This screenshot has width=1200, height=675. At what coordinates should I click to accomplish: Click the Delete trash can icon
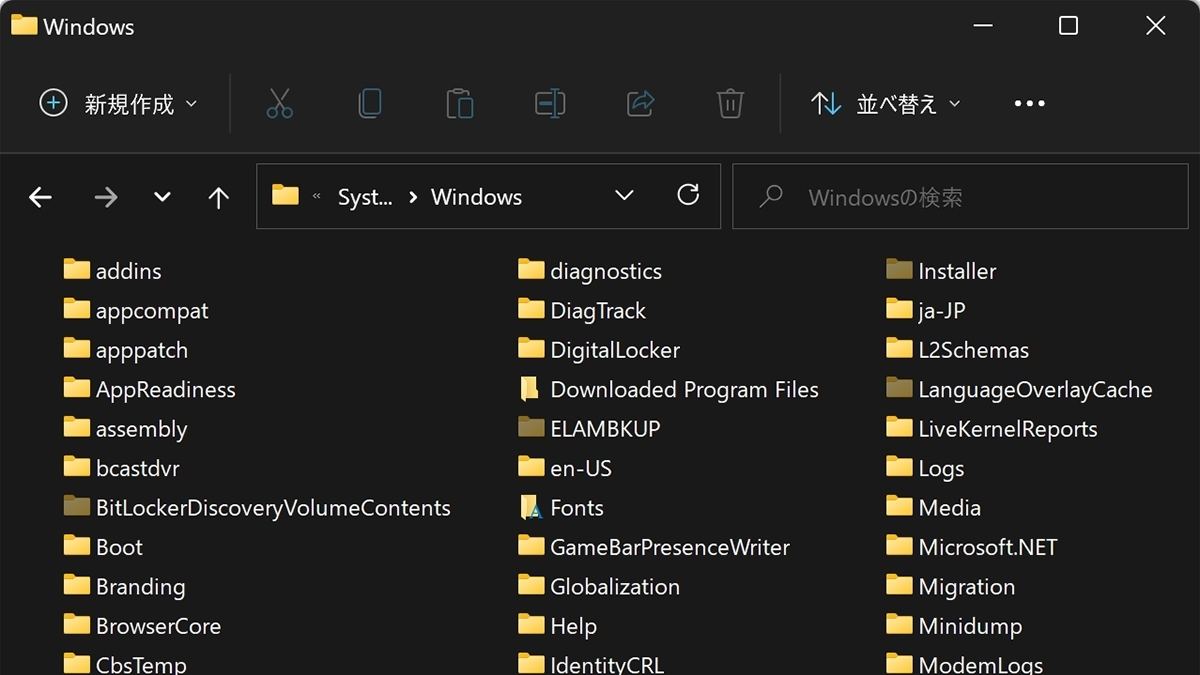[x=730, y=103]
